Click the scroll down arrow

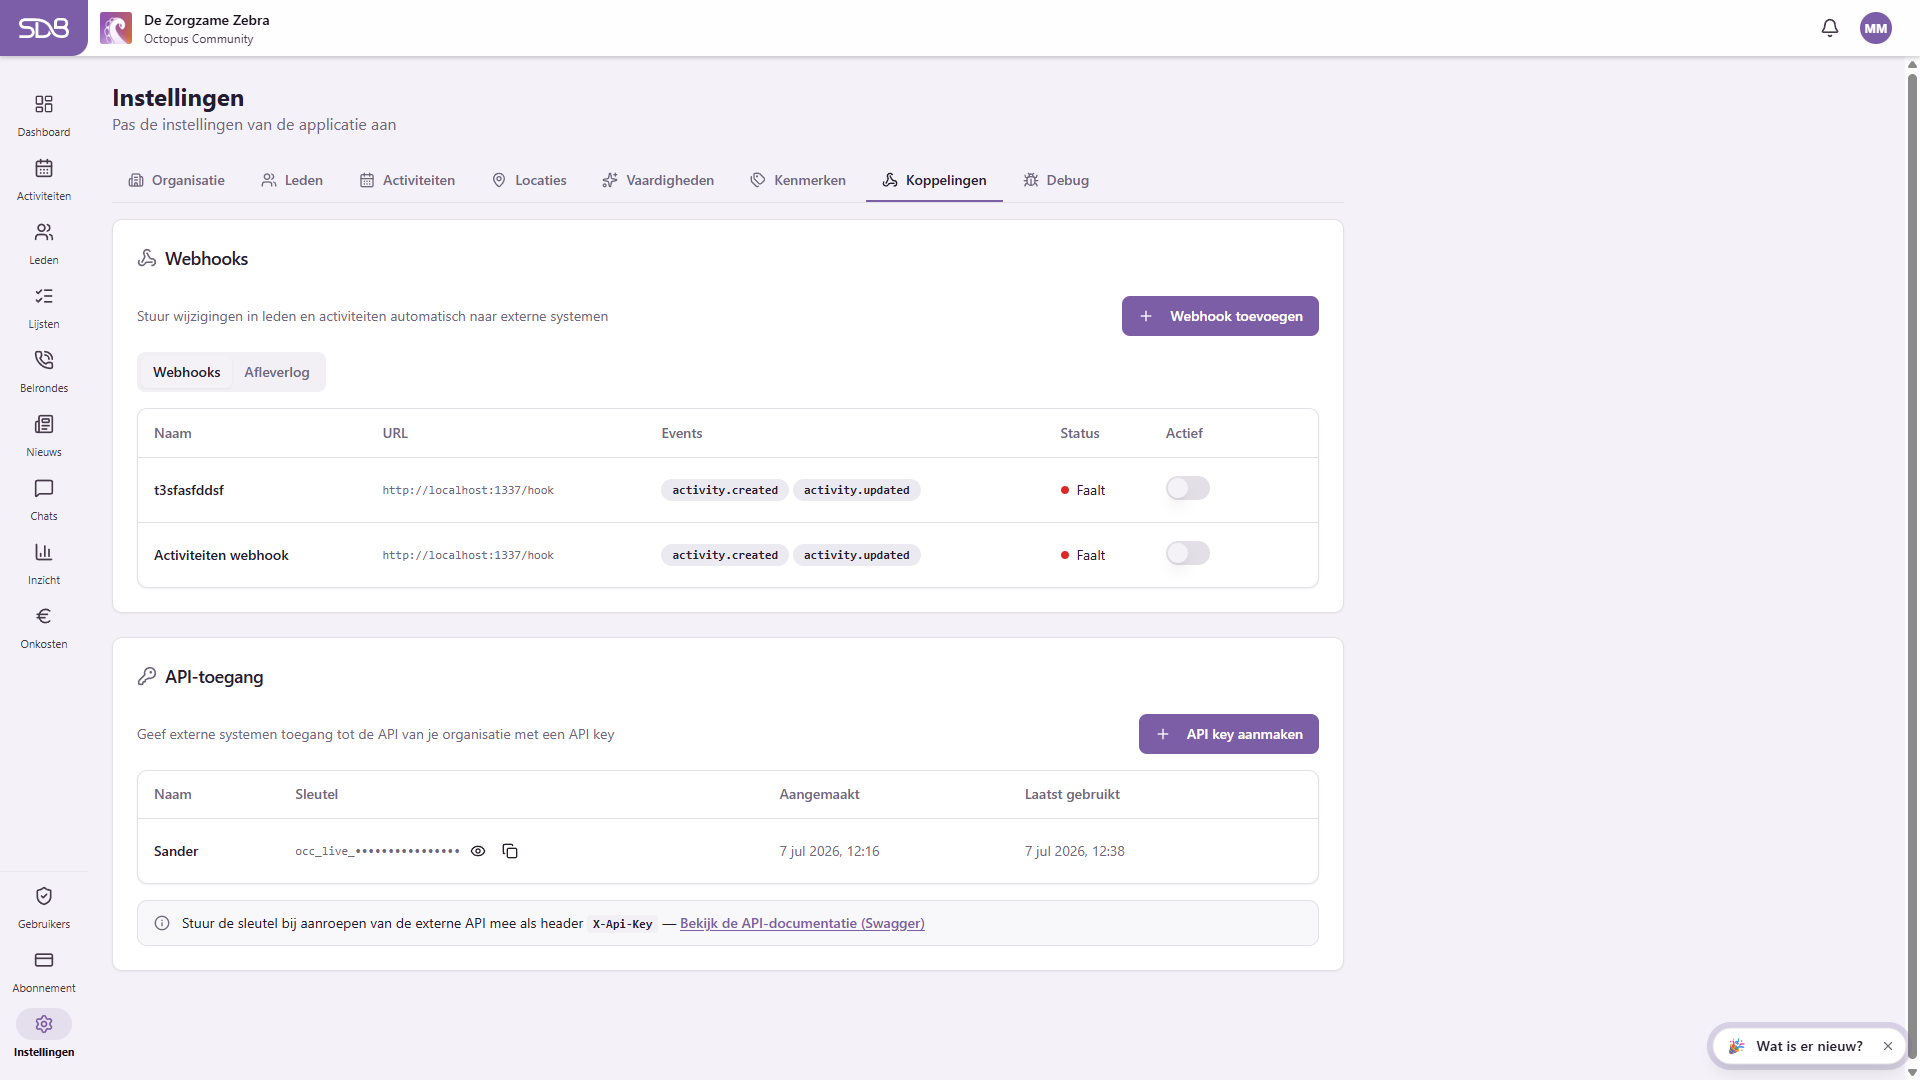coord(1912,1072)
